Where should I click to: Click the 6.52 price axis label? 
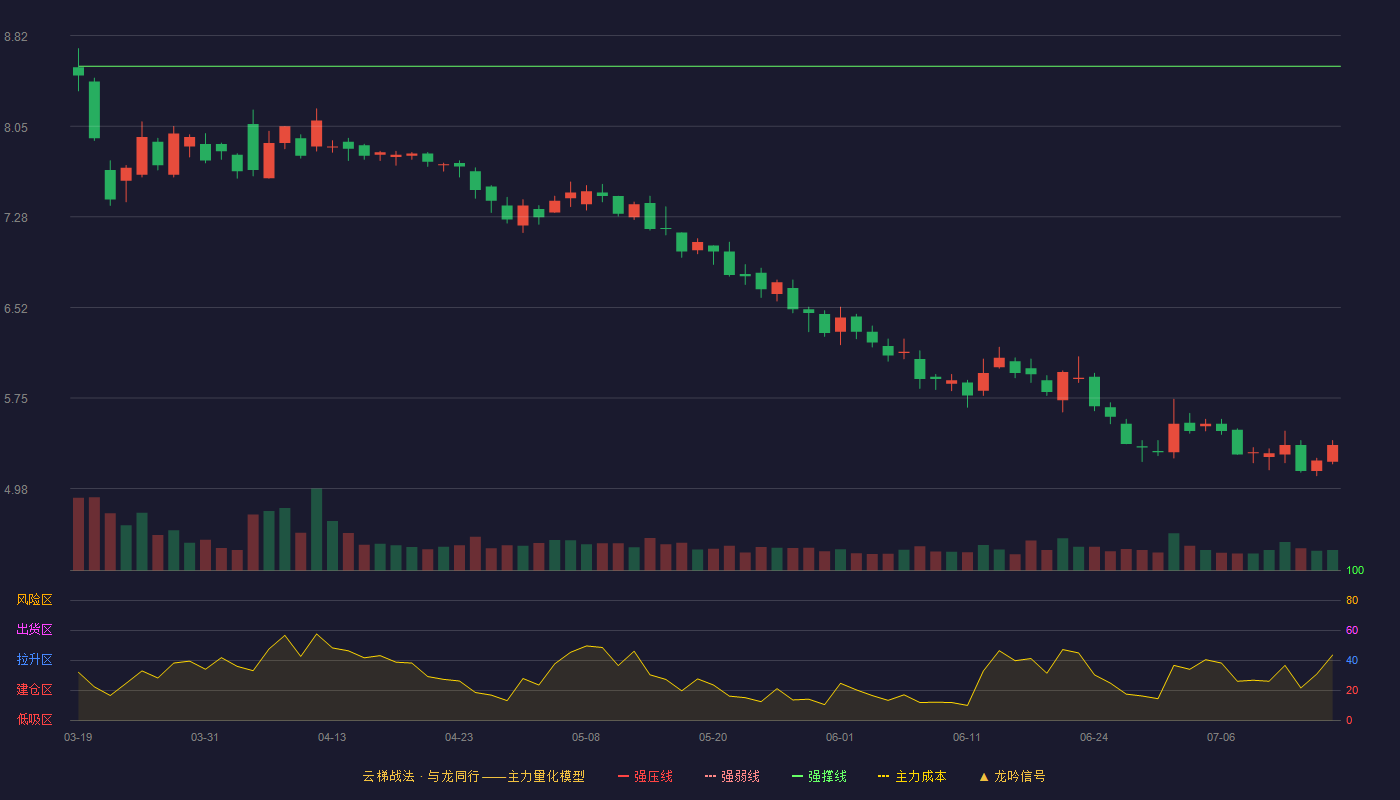(16, 309)
